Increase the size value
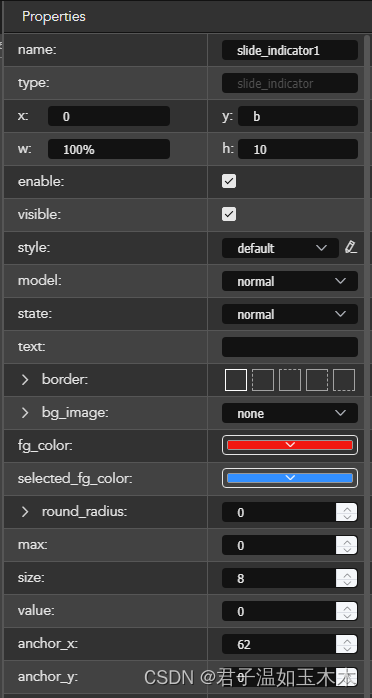 coord(347,573)
